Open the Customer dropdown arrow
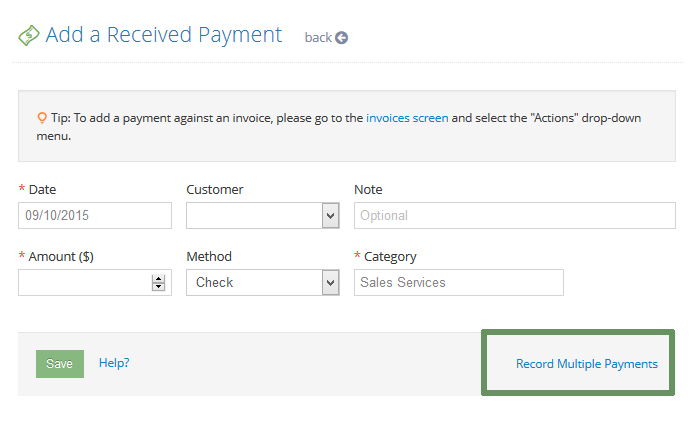This screenshot has height=421, width=697. click(330, 216)
